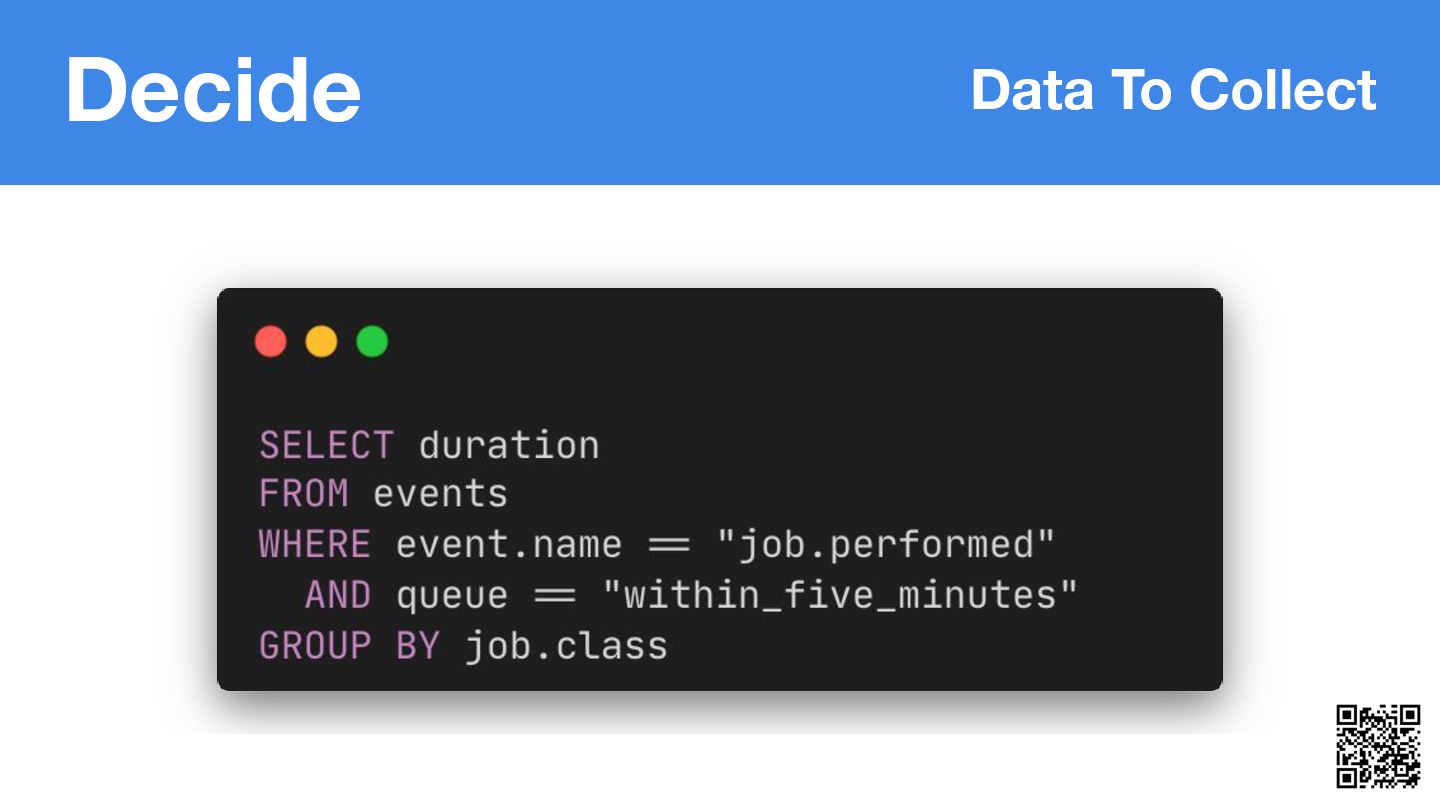Click the QR code in the corner
The height and width of the screenshot is (810, 1440).
tap(1379, 746)
